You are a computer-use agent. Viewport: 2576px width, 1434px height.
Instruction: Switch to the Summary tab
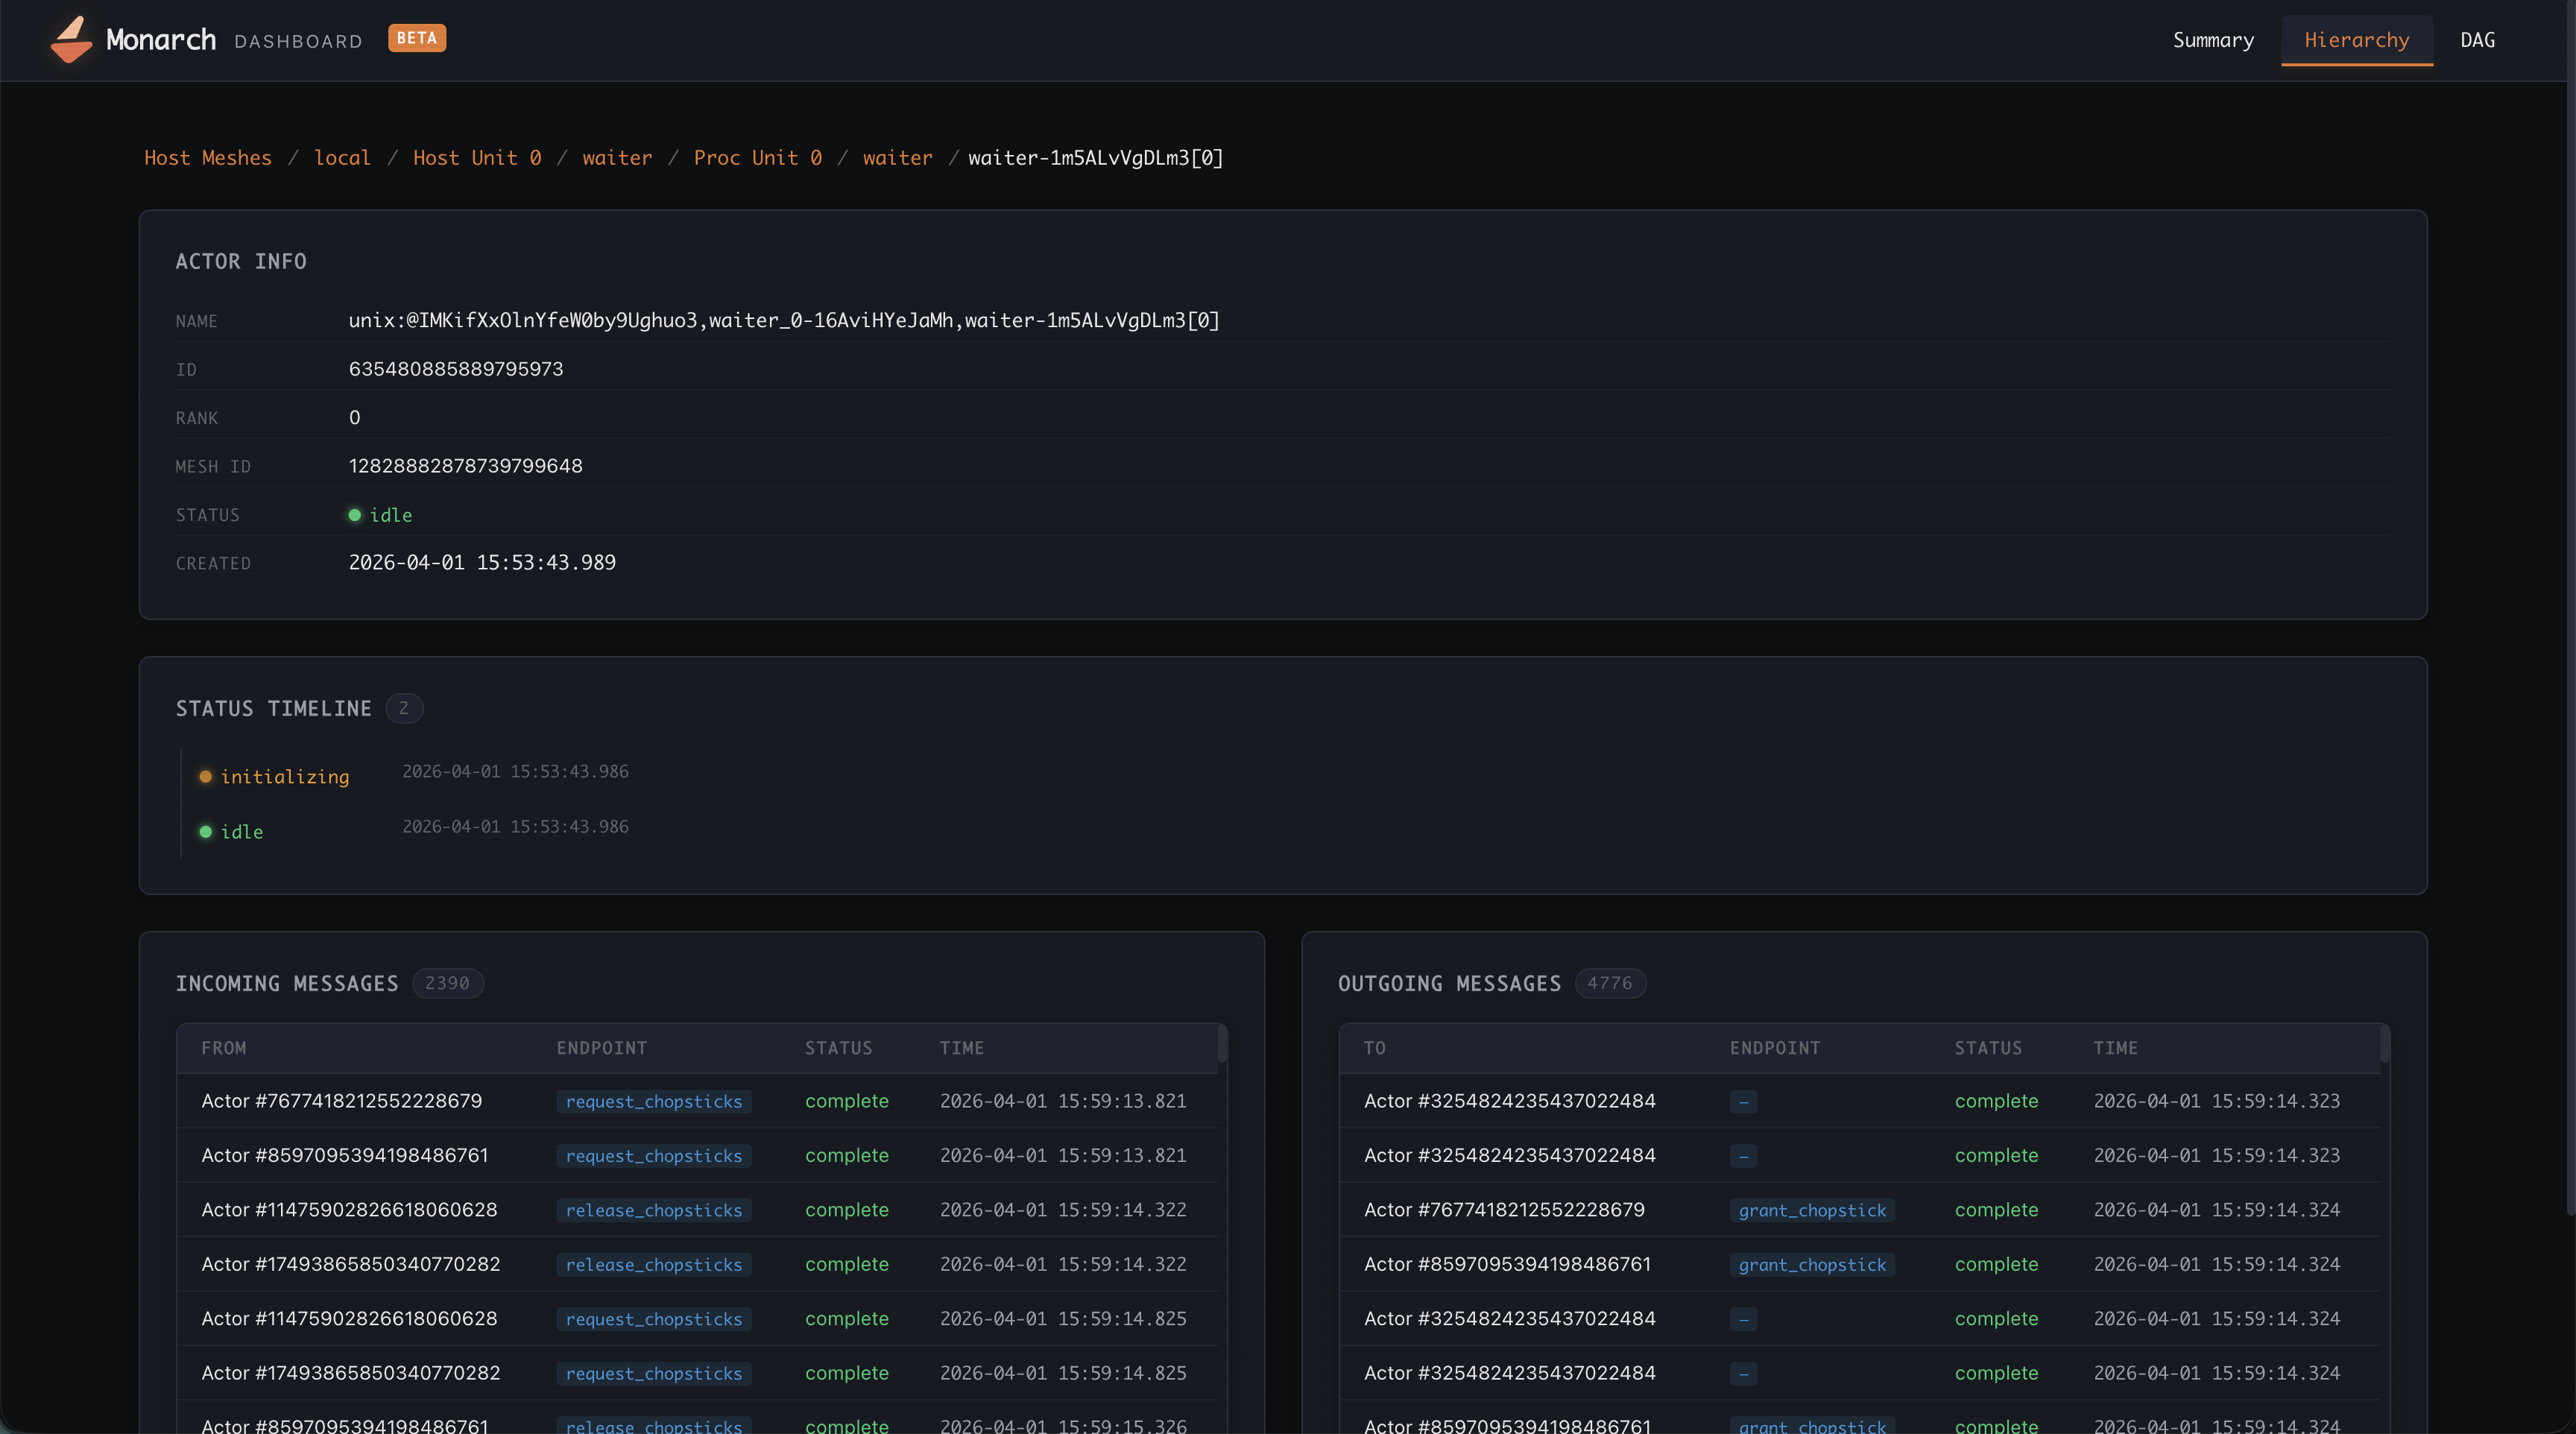tap(2212, 40)
